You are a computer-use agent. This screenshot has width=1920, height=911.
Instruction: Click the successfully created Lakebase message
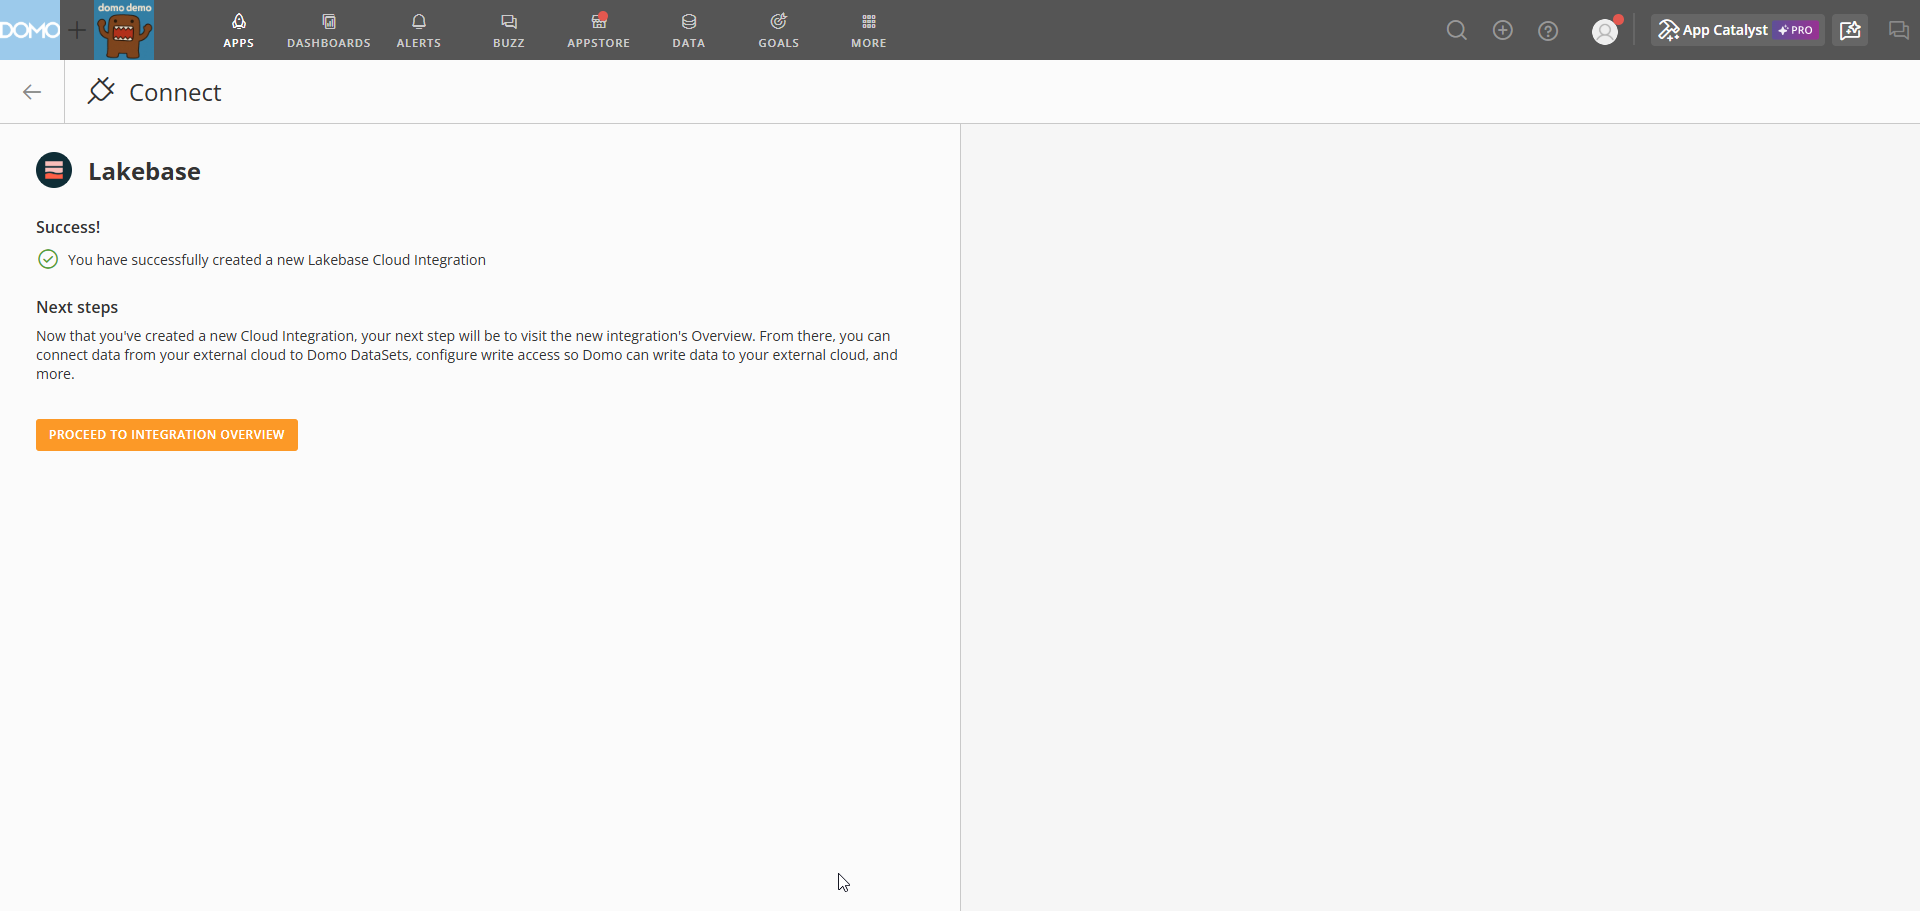pyautogui.click(x=277, y=260)
